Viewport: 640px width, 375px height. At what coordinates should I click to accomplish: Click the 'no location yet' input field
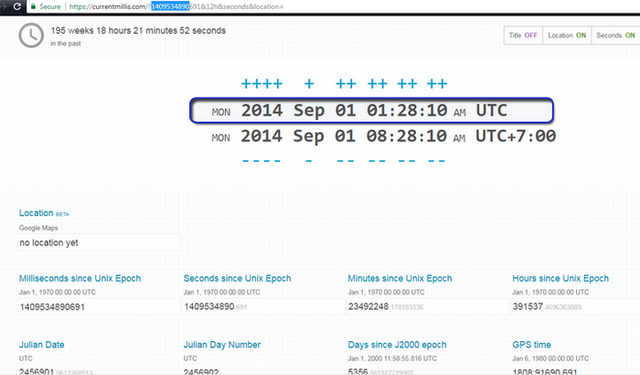pyautogui.click(x=99, y=242)
